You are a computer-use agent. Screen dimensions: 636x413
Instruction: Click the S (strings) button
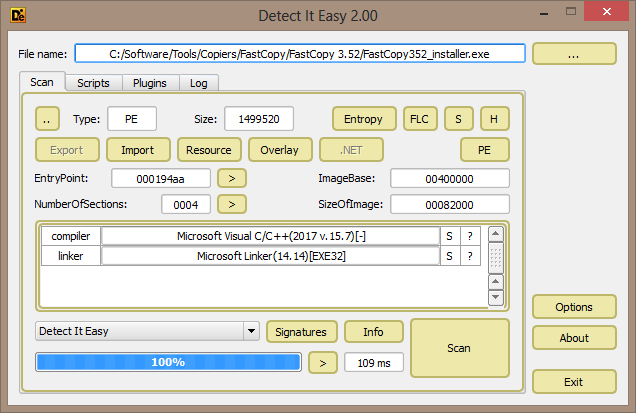click(458, 119)
